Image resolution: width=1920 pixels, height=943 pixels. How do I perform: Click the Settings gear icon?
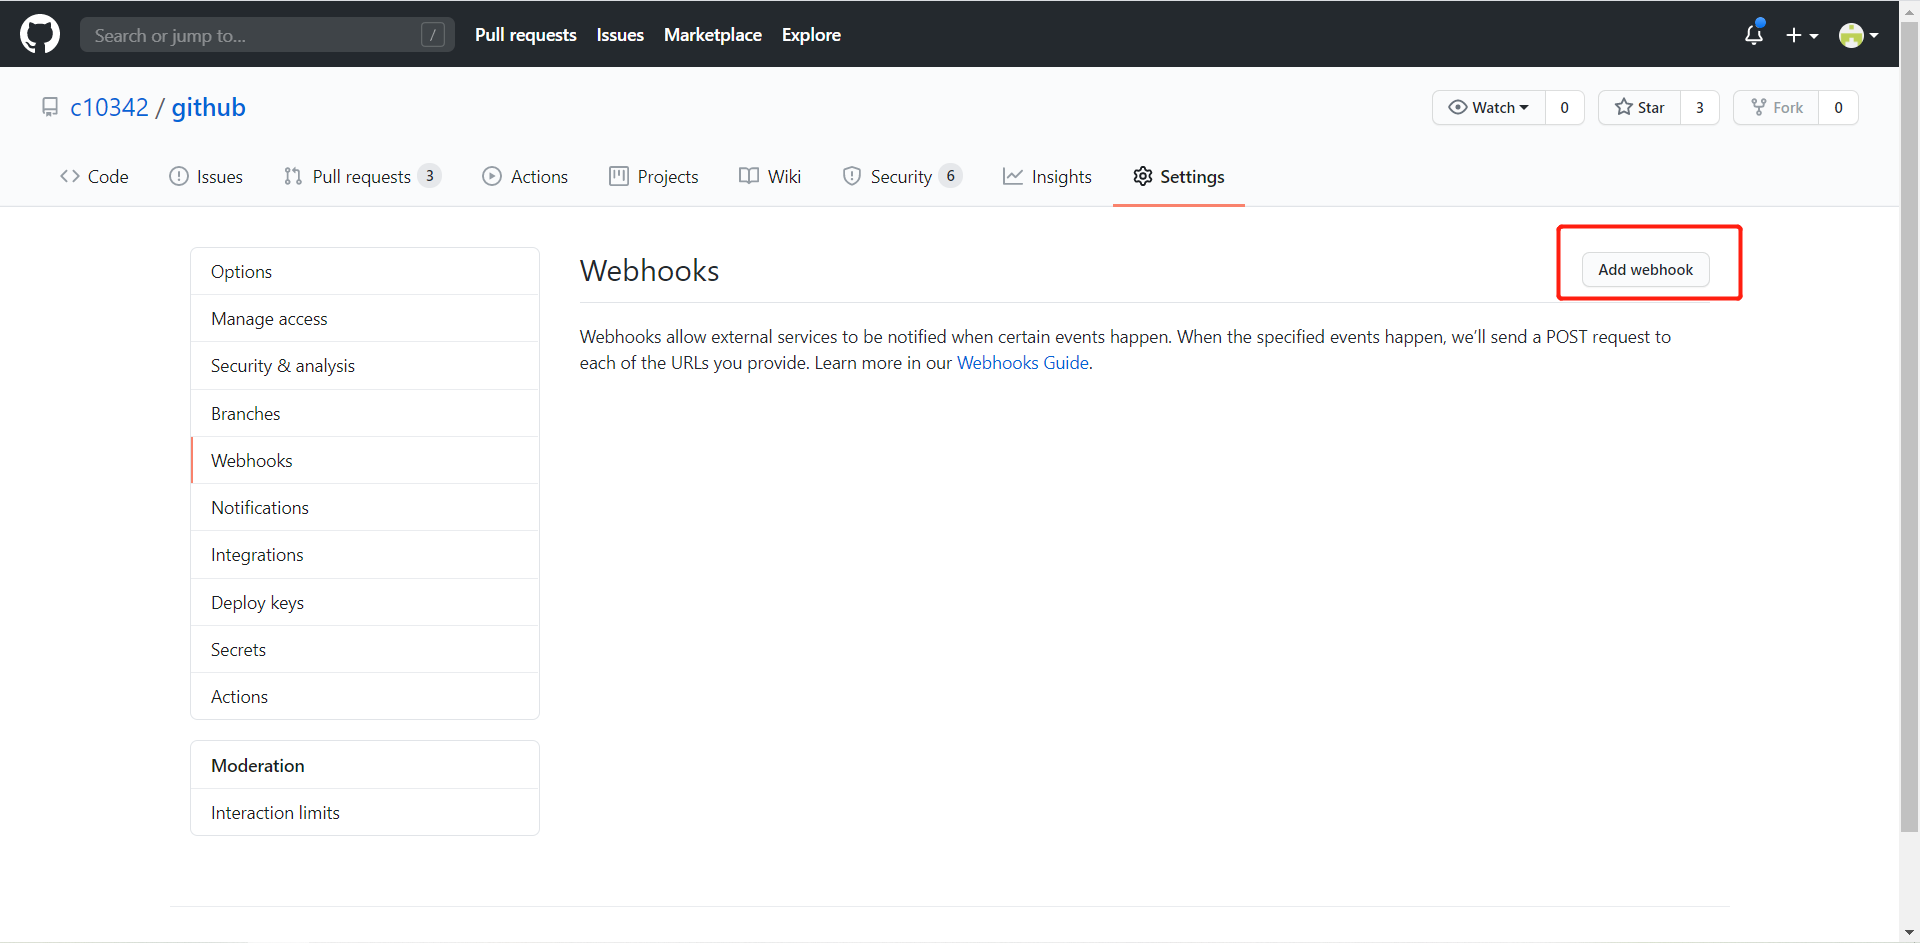[x=1143, y=176]
